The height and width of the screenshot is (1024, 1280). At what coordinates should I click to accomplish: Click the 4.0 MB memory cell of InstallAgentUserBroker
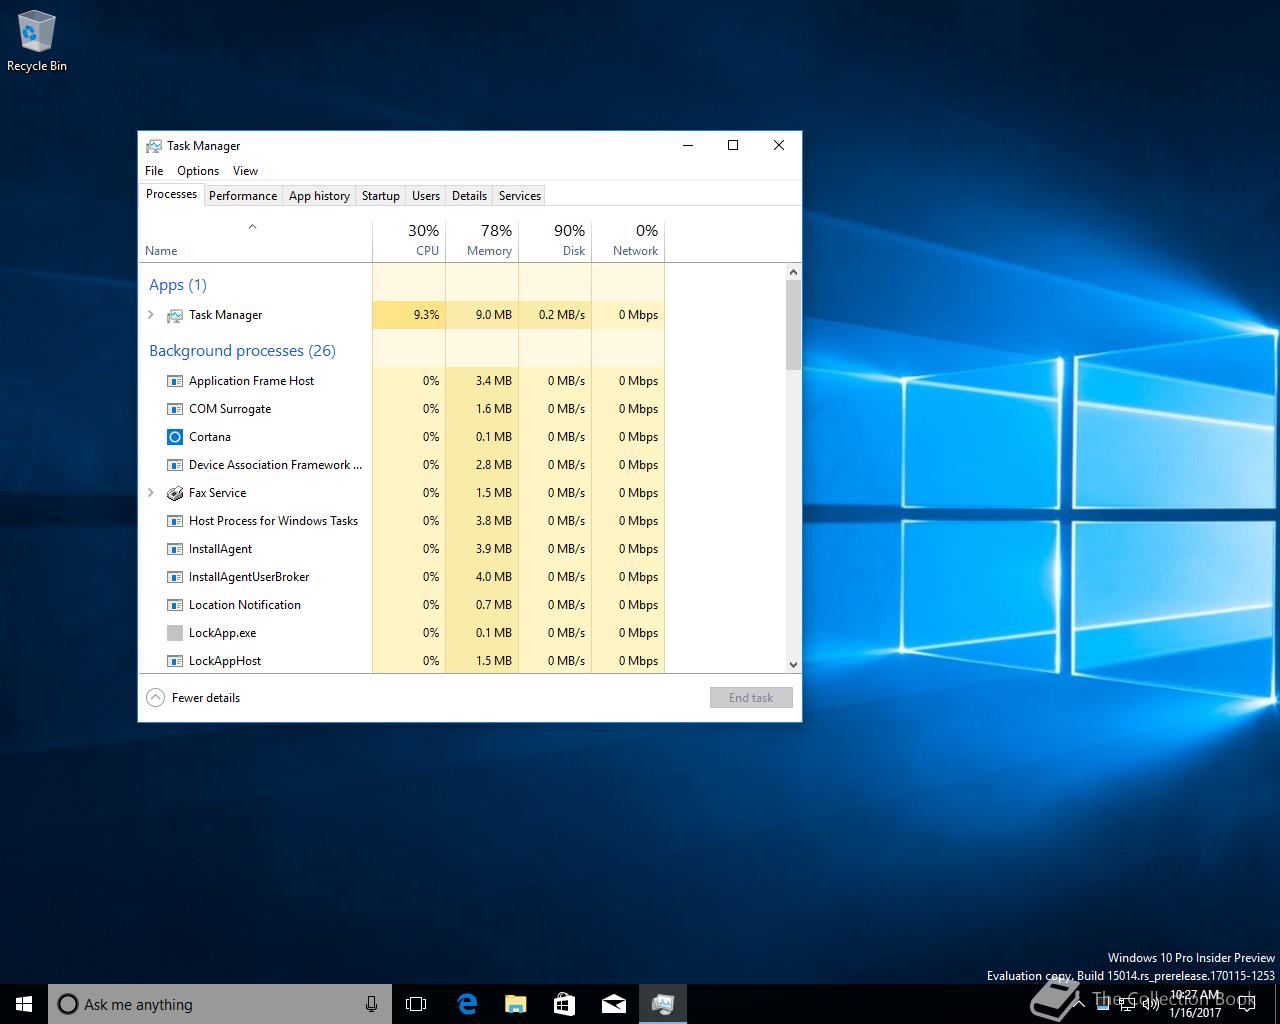pyautogui.click(x=482, y=577)
